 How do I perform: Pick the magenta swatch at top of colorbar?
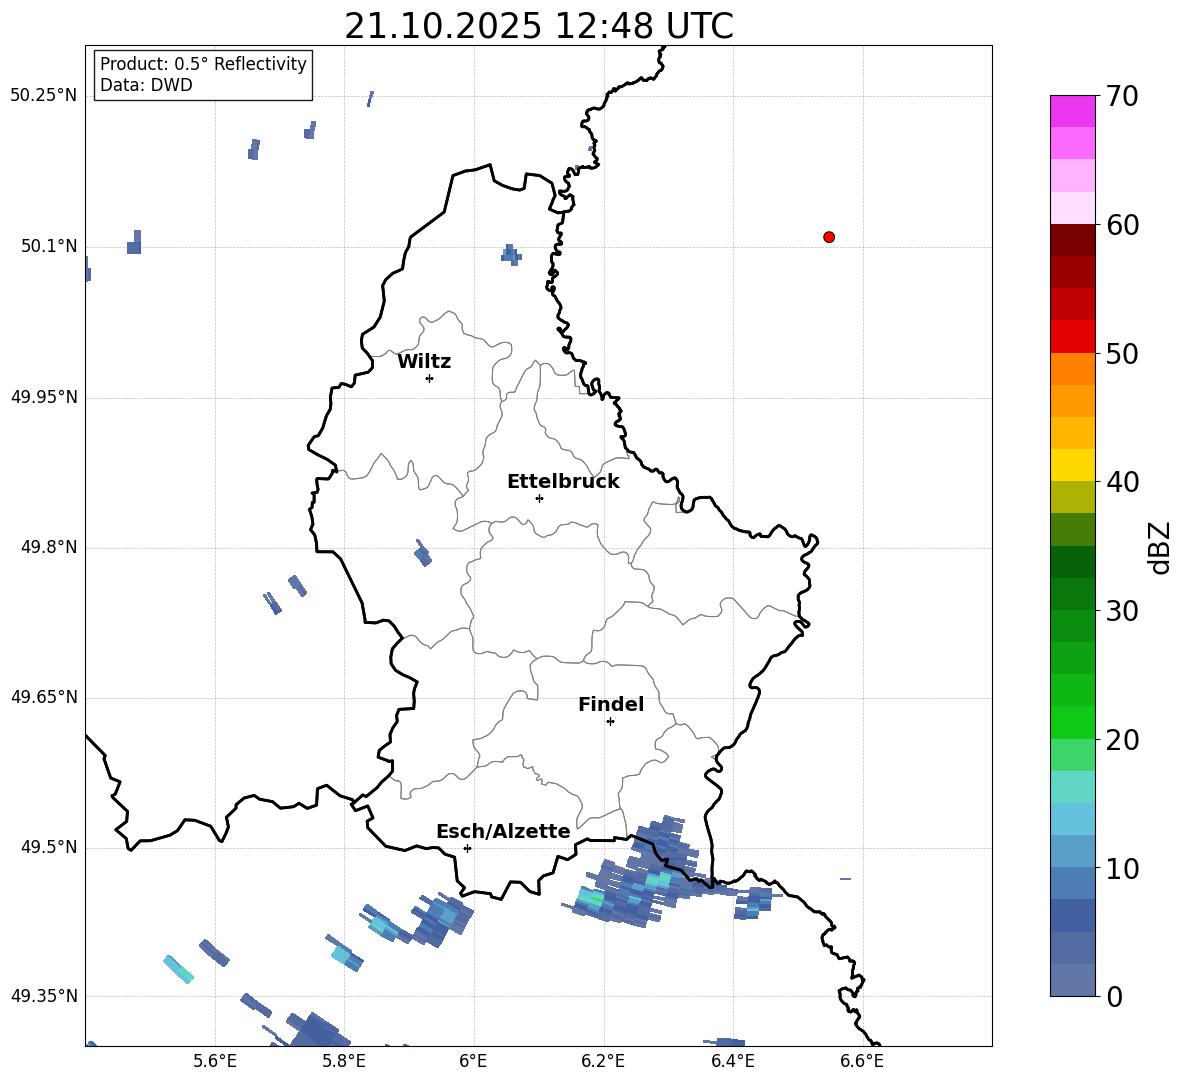(1073, 112)
